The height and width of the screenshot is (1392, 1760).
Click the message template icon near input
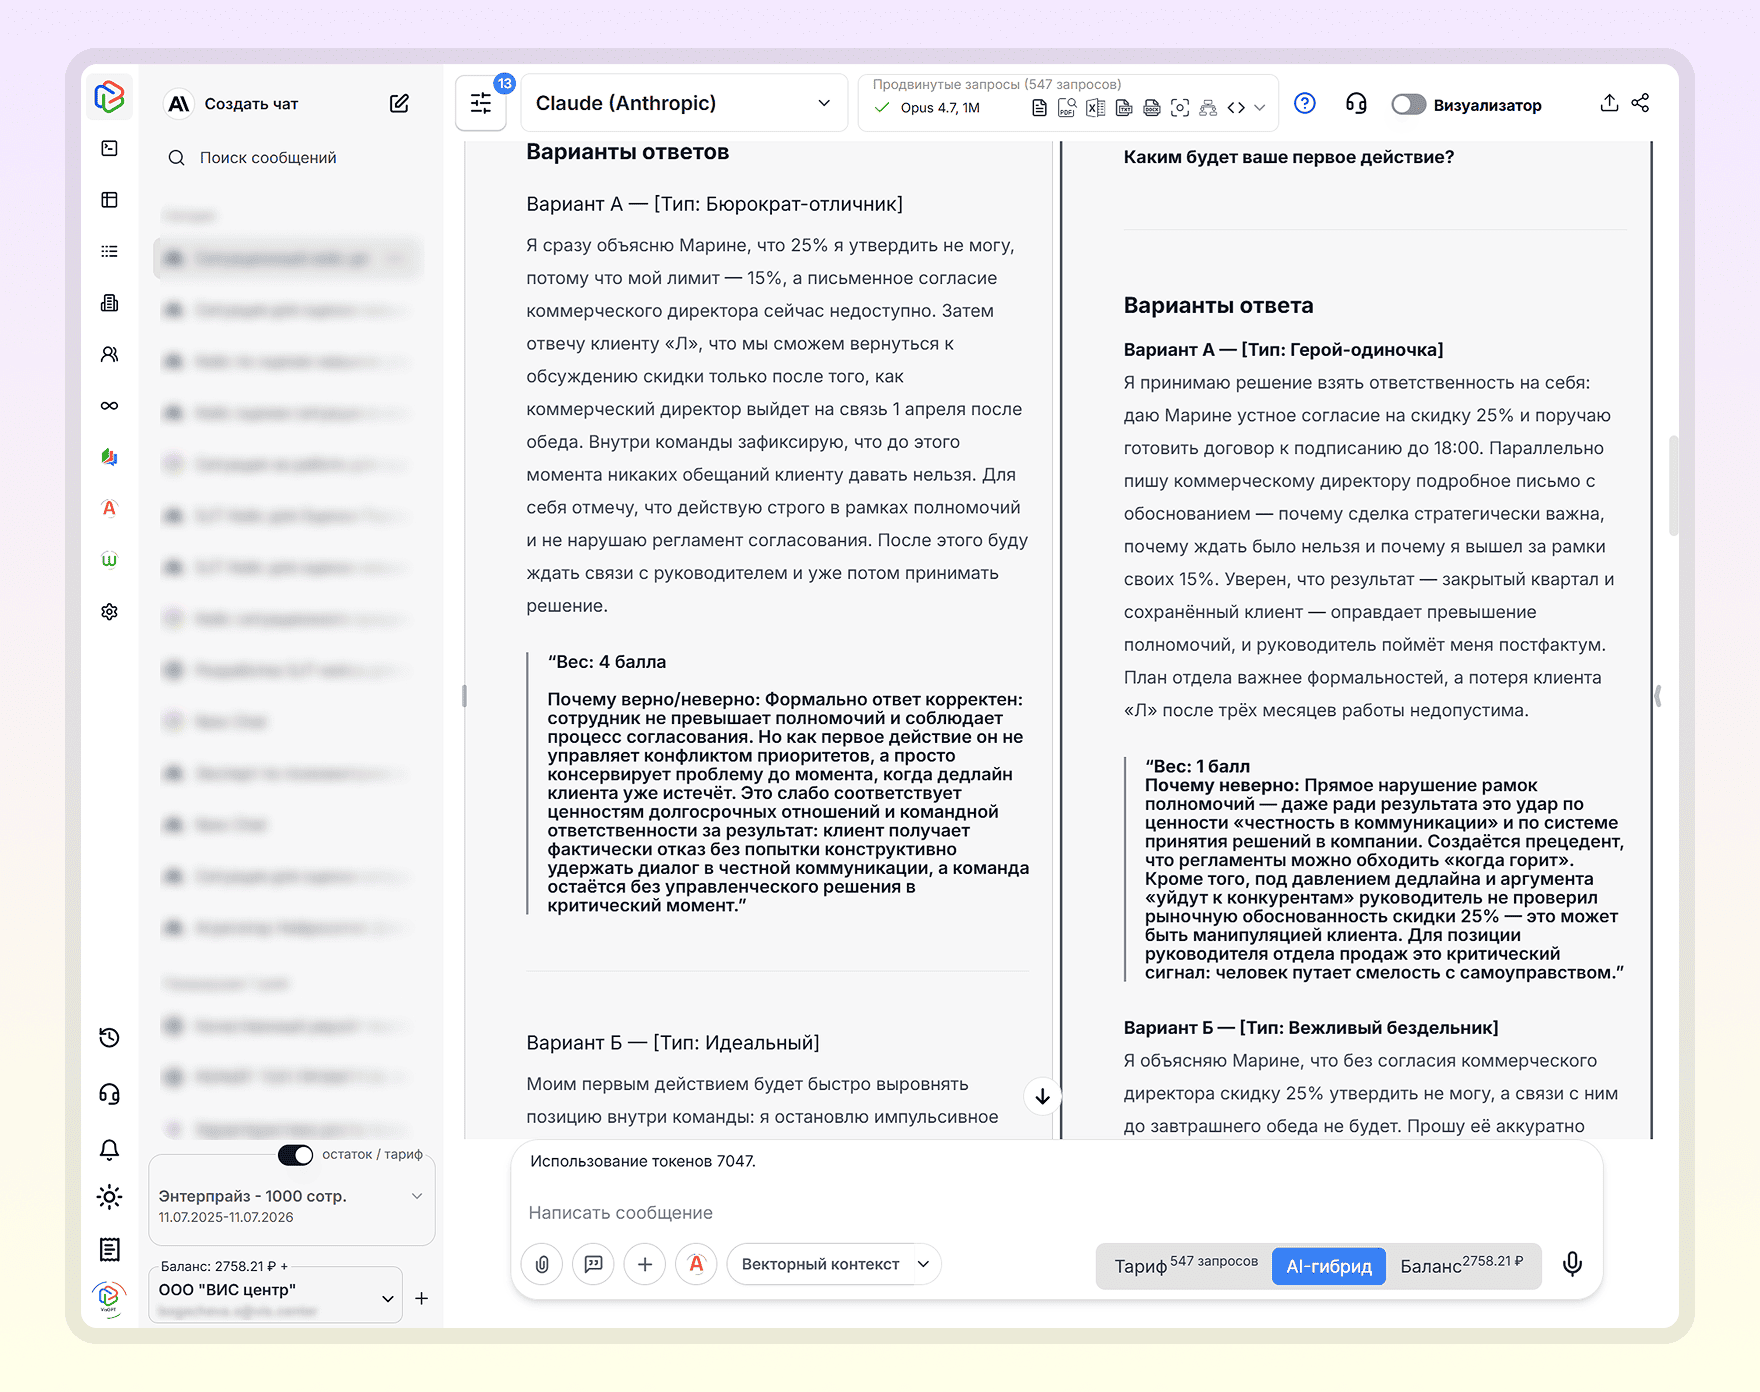tap(593, 1264)
